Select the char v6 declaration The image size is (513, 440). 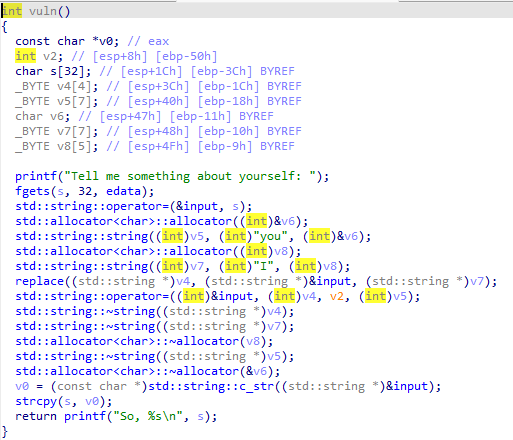click(x=43, y=116)
